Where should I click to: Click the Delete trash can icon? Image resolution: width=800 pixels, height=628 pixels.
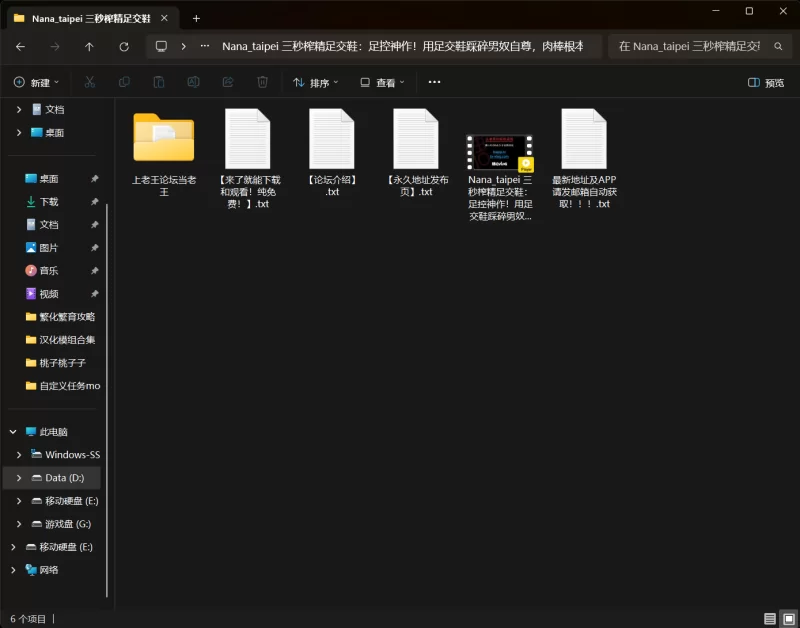(x=262, y=82)
